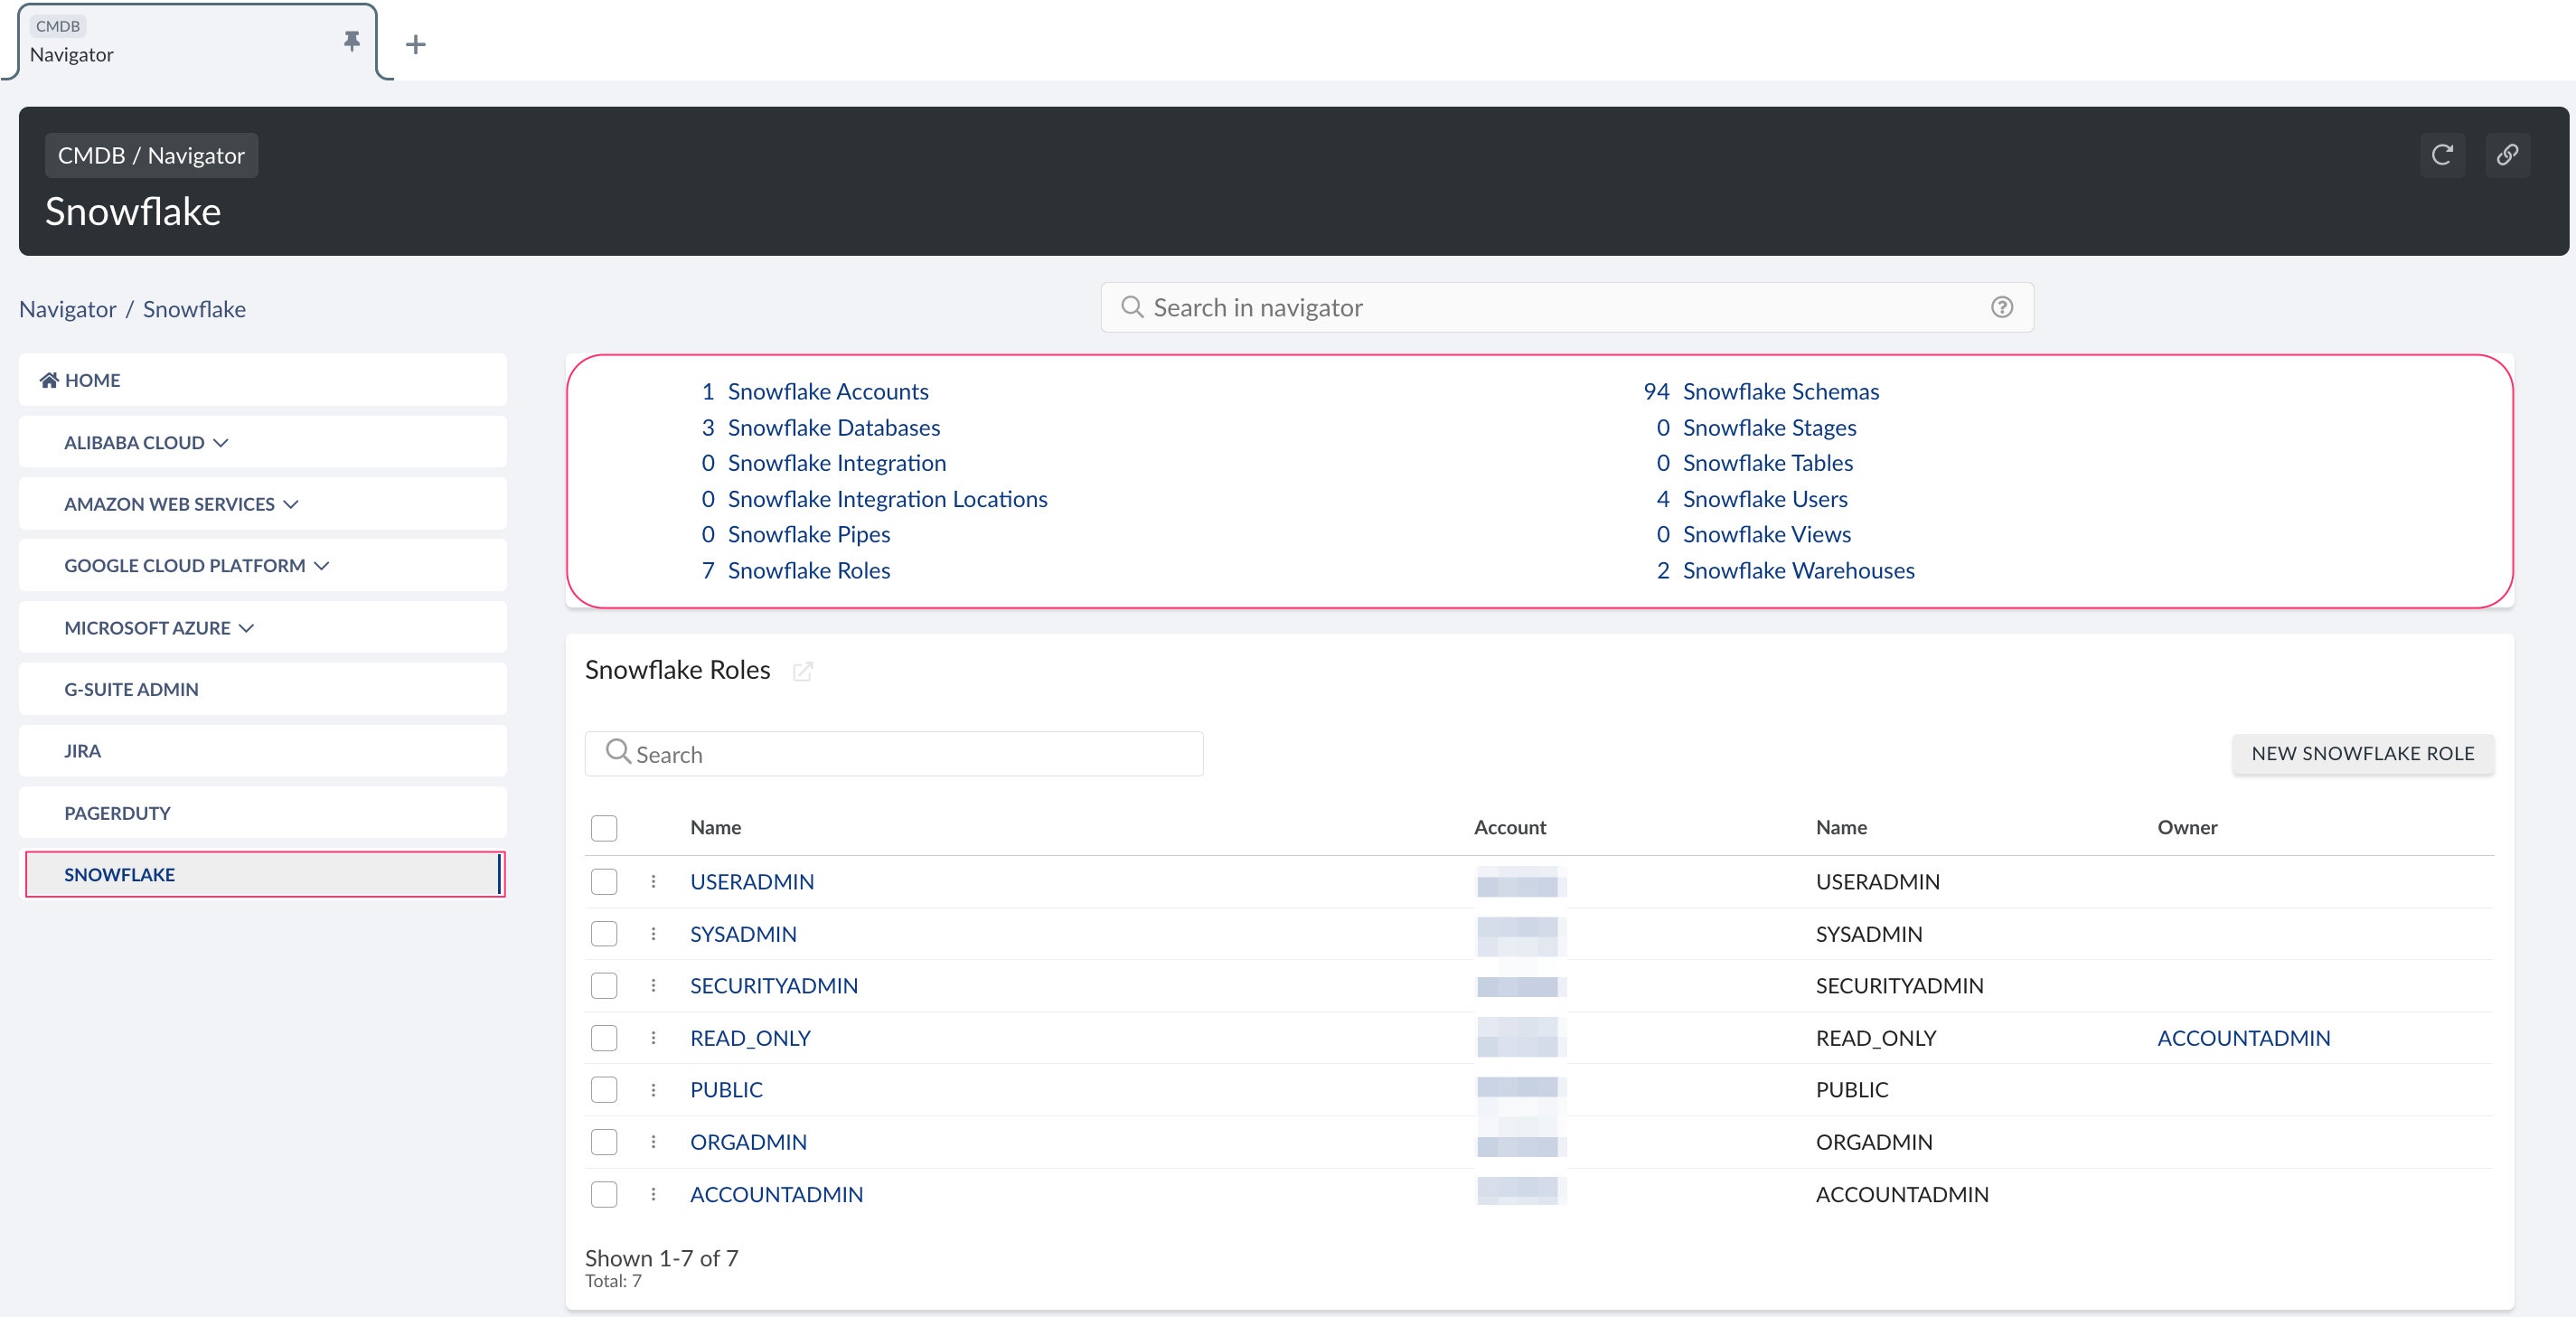Open the Snowflake Schemas link

[x=1780, y=391]
